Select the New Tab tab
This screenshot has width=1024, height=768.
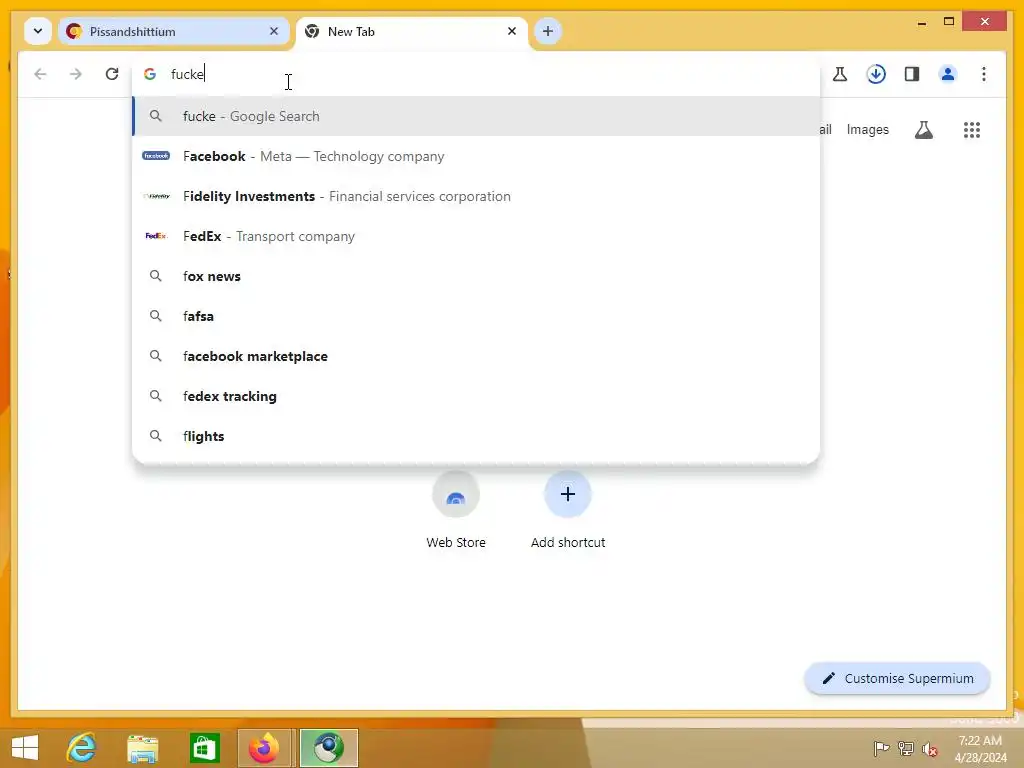coord(411,31)
